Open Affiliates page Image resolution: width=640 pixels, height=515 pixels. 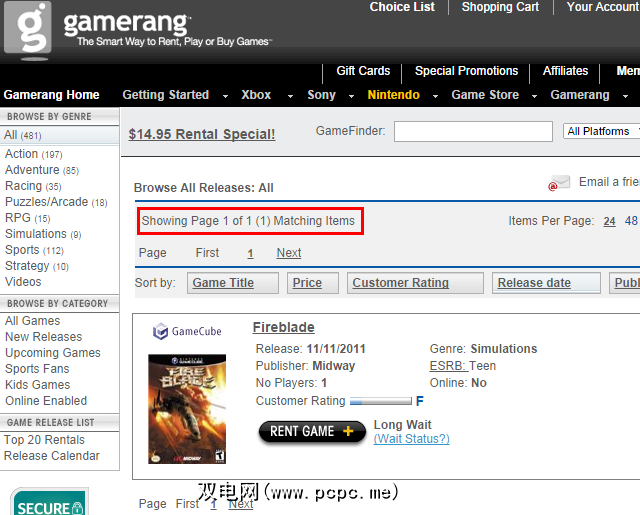[565, 71]
